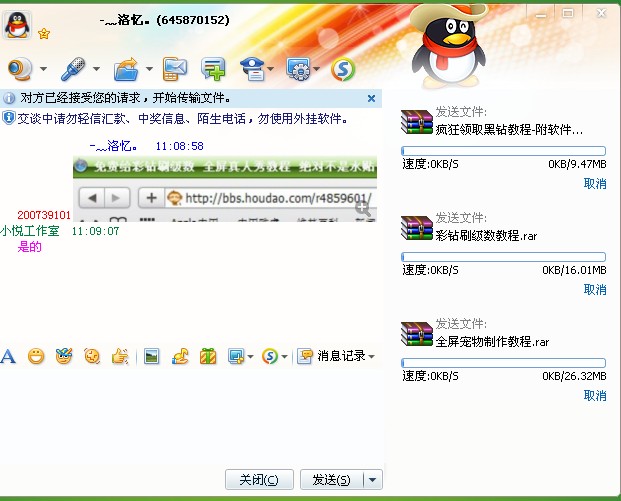This screenshot has height=501, width=621.
Task: Open the font settings letter A icon
Action: click(8, 356)
